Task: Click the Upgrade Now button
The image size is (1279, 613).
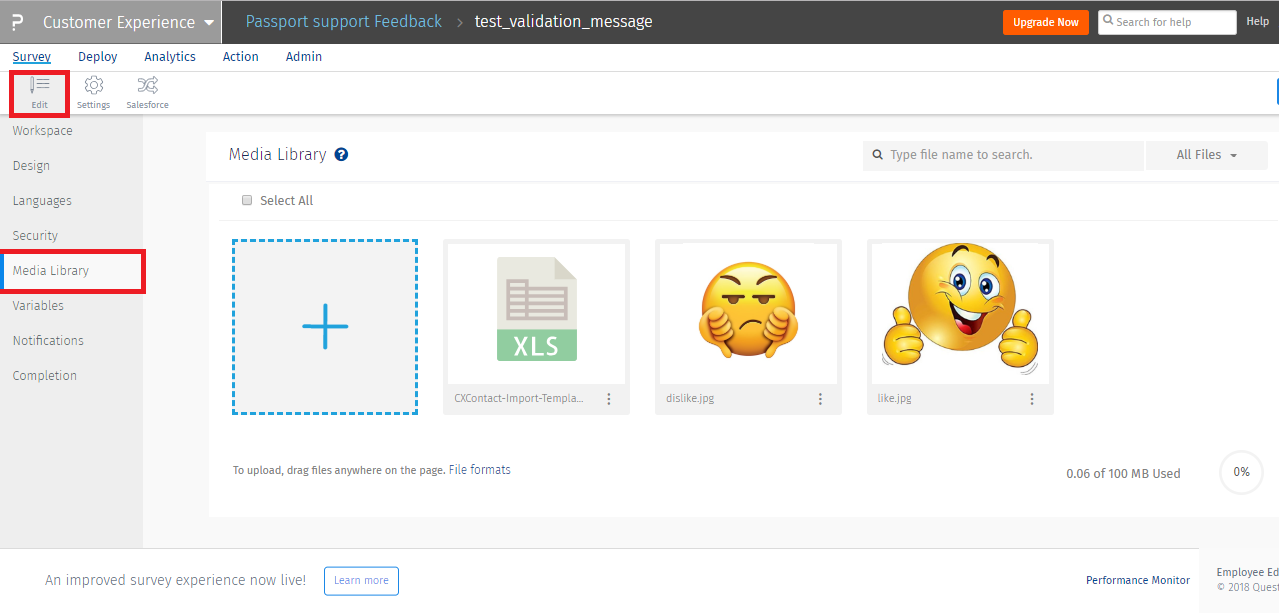Action: point(1046,22)
